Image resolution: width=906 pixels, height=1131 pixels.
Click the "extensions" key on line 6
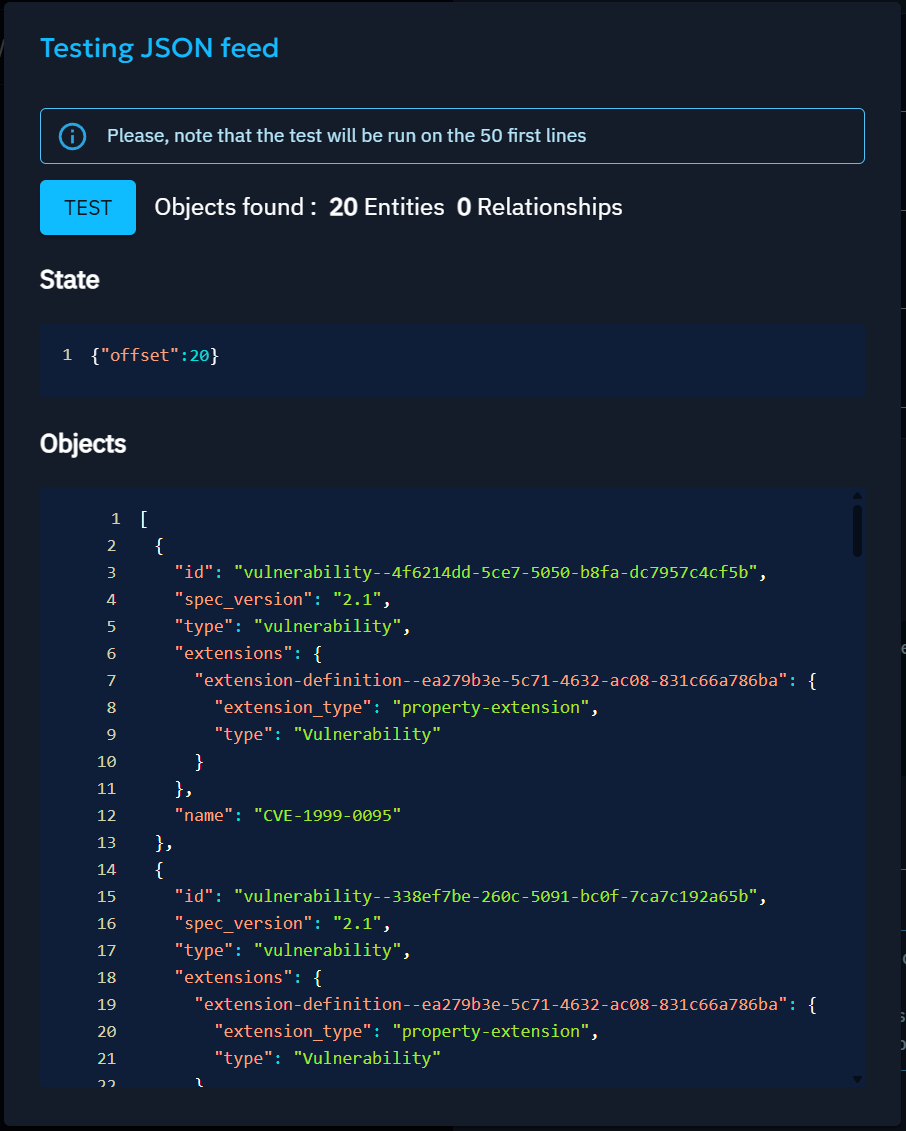coord(228,653)
